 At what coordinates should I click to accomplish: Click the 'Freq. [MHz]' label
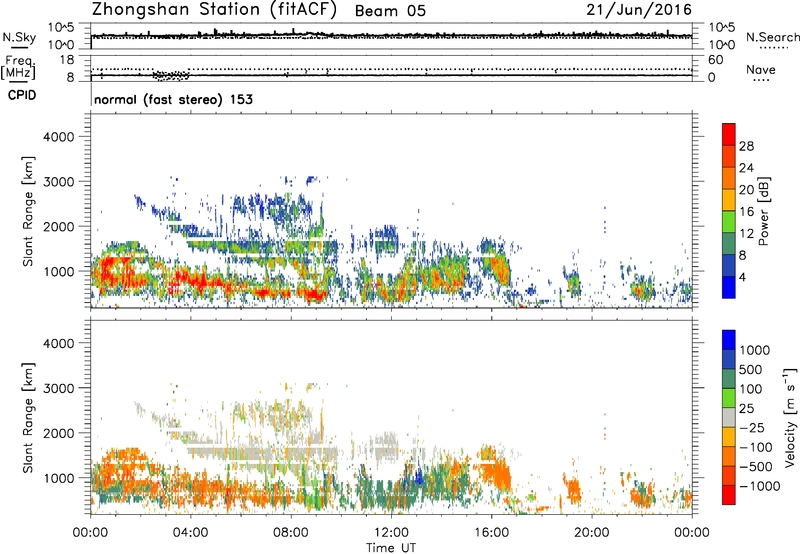(x=19, y=68)
